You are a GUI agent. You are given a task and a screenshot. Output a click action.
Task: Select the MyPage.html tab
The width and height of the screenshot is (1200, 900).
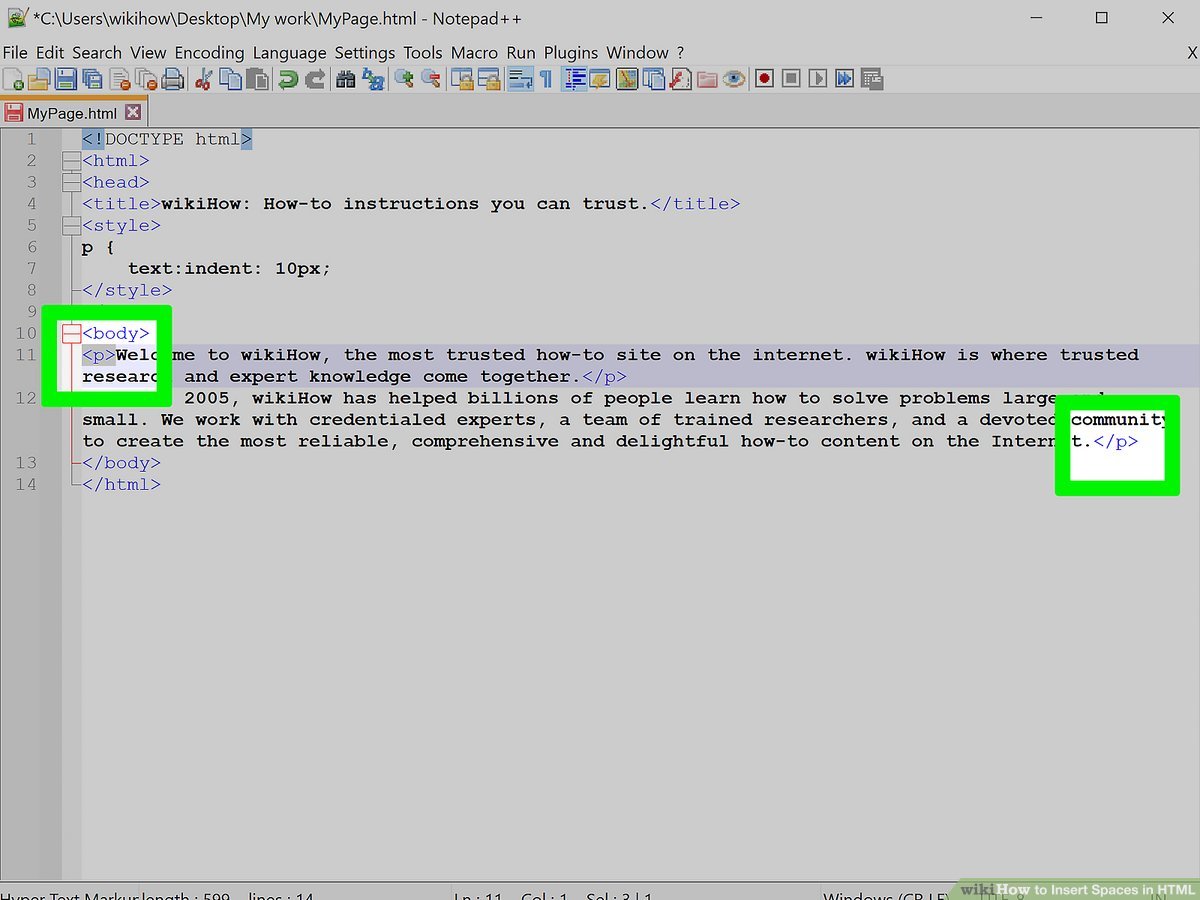[x=72, y=113]
